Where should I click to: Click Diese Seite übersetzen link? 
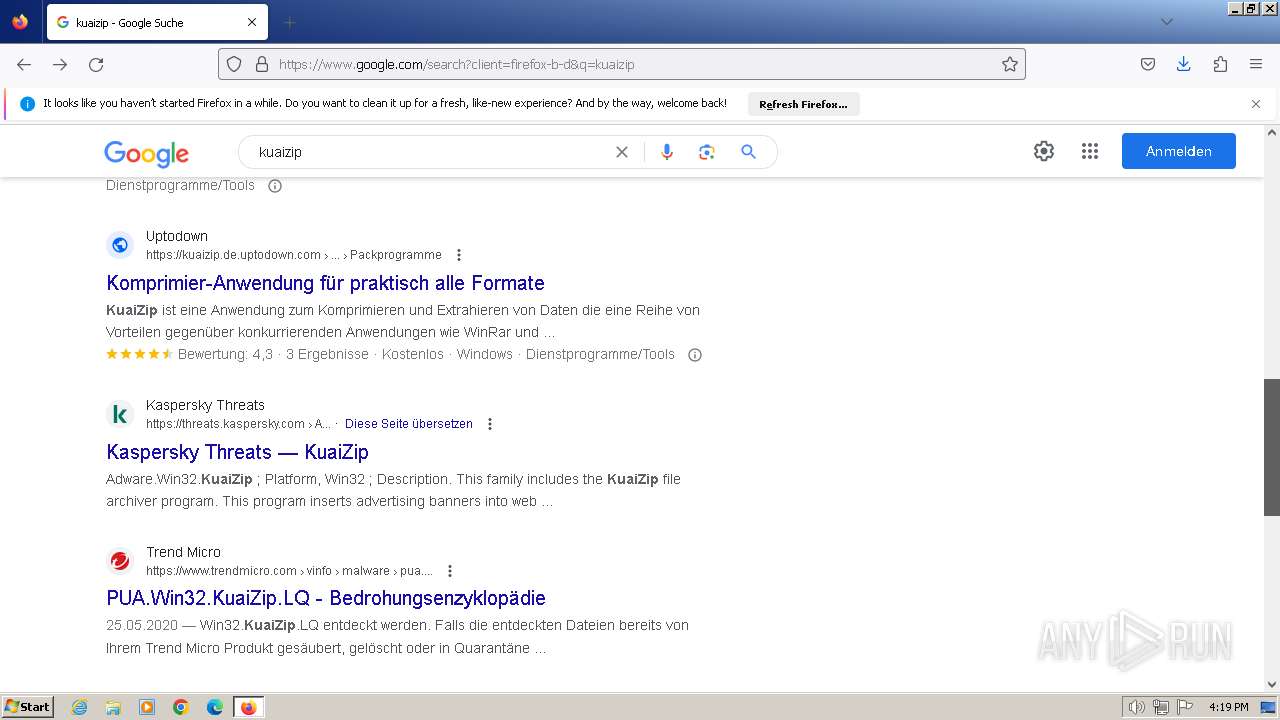point(409,424)
